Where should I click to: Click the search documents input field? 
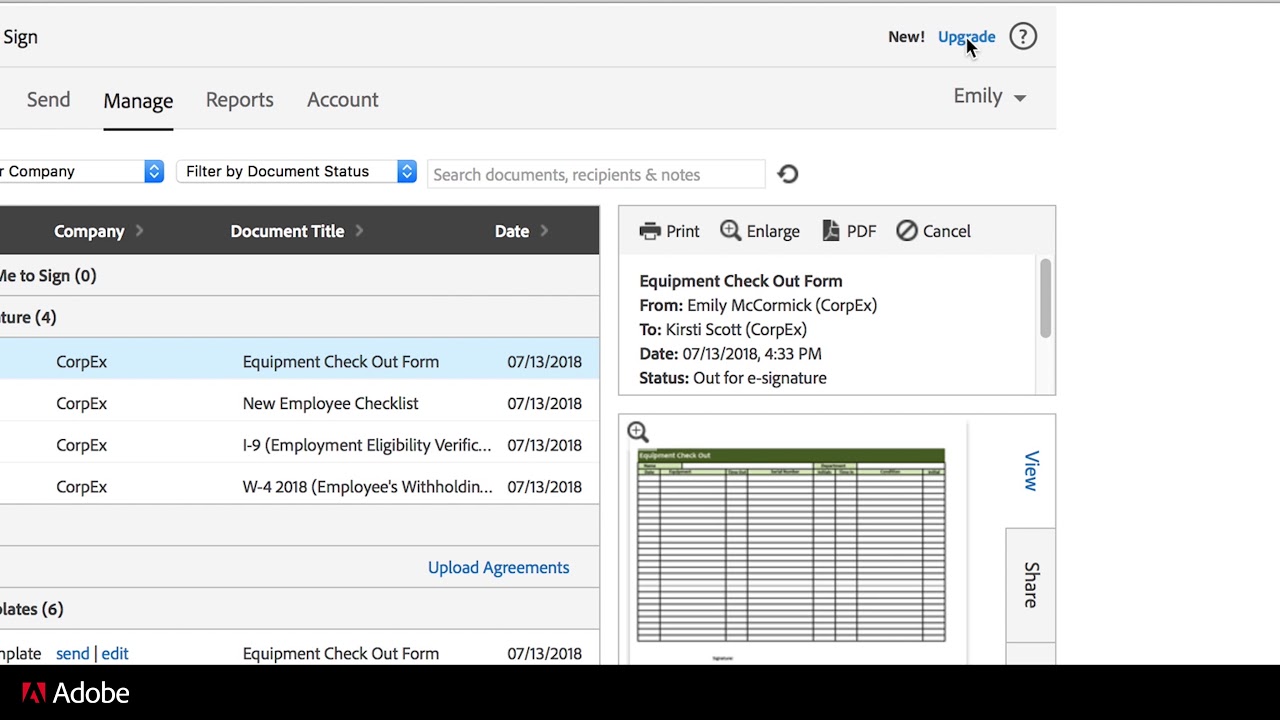click(596, 175)
